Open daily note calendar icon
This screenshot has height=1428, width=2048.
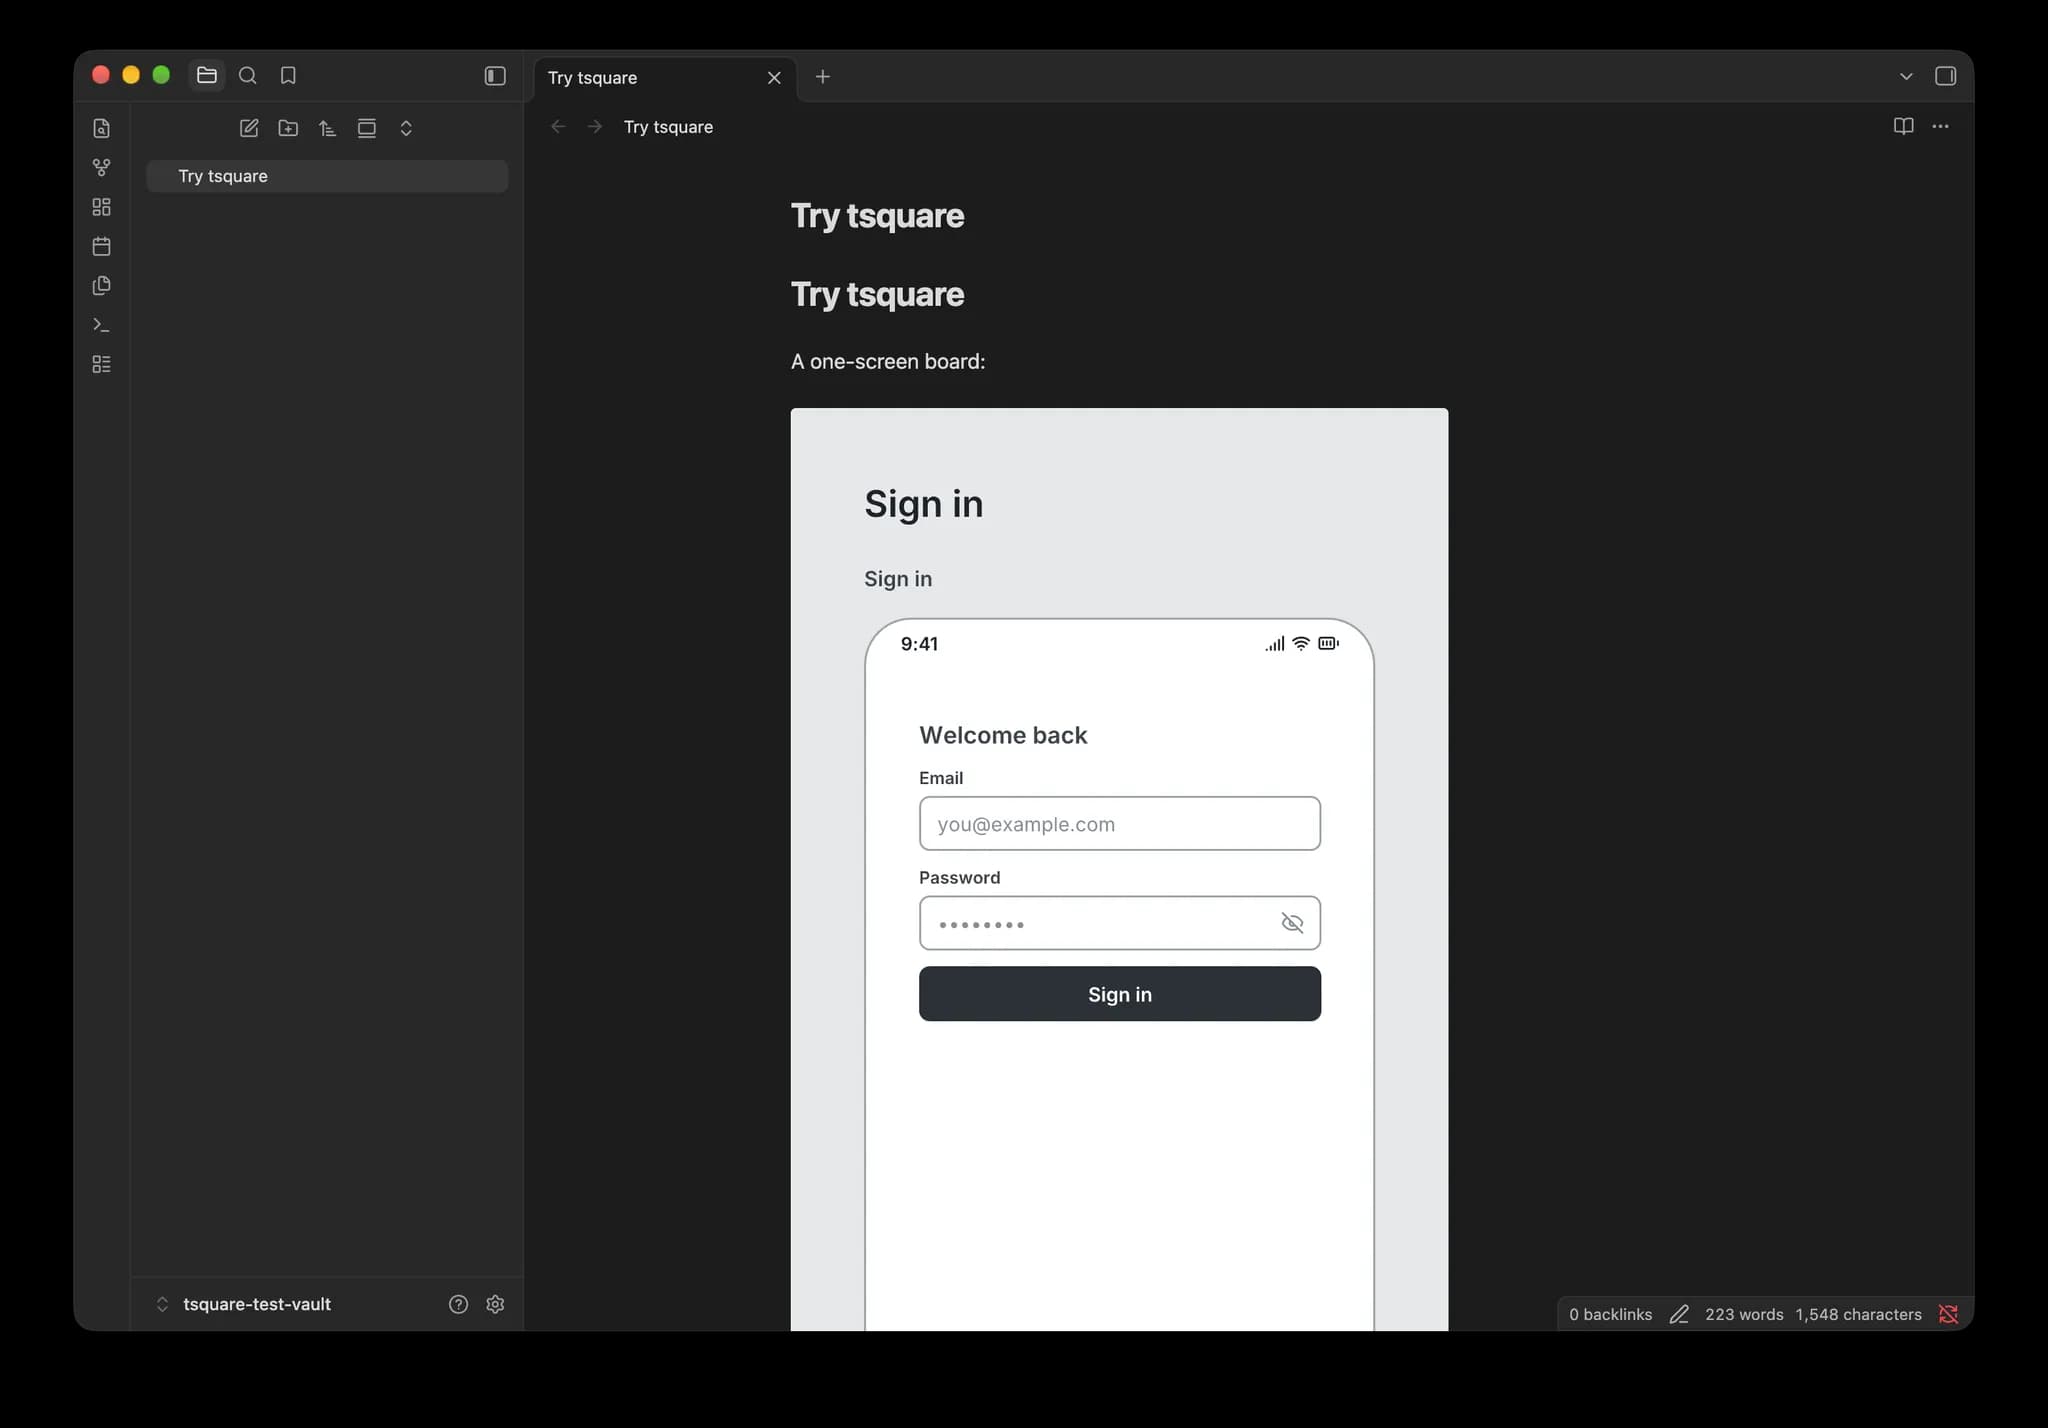click(101, 246)
